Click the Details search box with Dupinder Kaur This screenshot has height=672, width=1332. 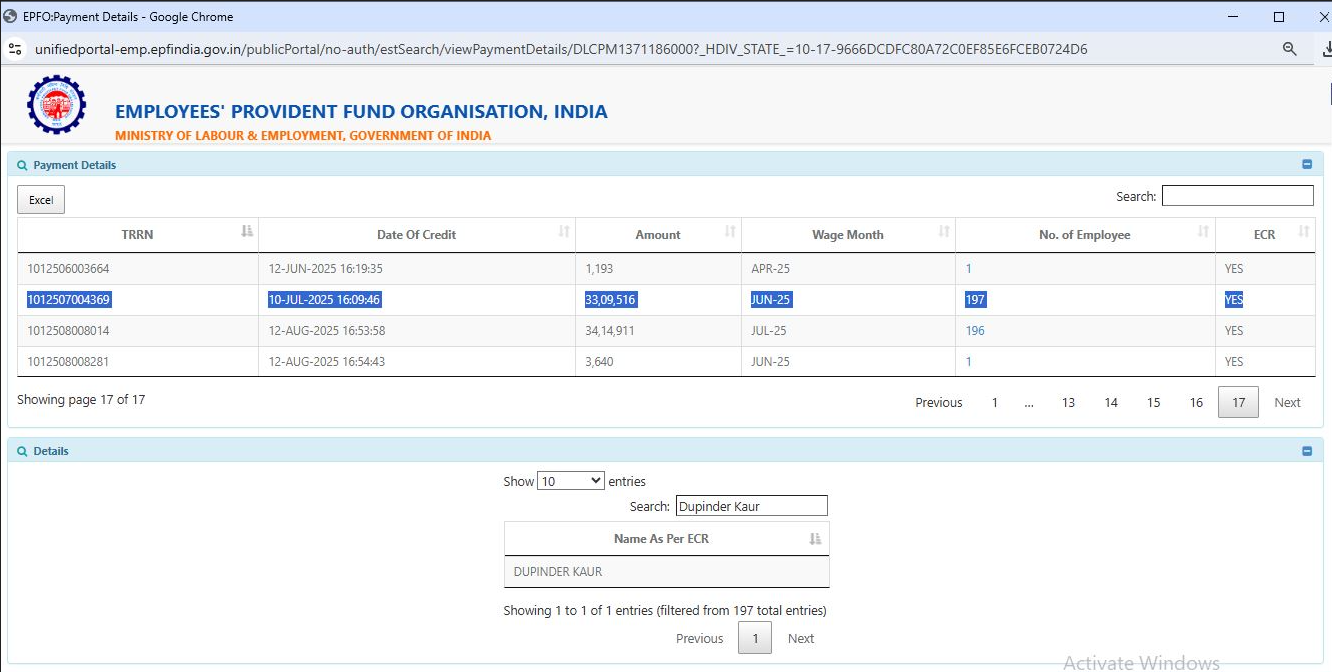(x=751, y=506)
